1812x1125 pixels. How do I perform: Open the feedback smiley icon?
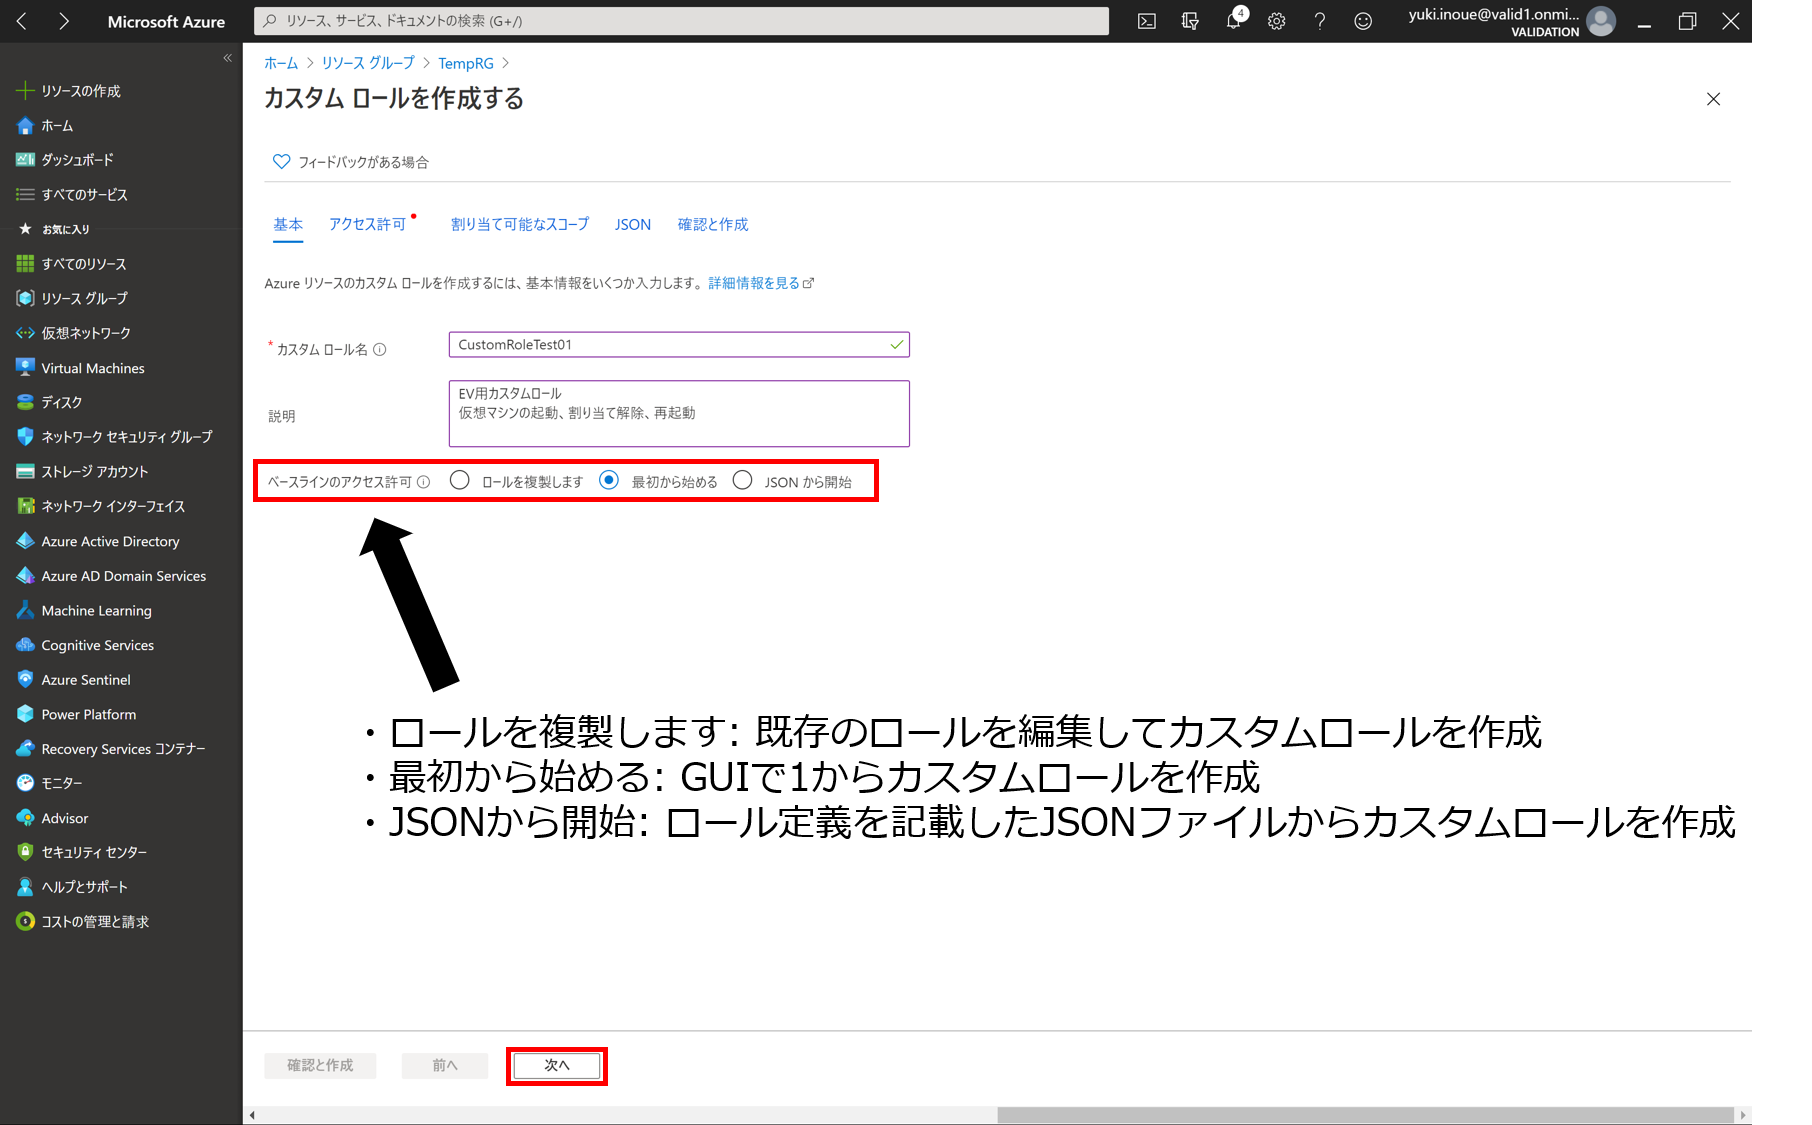1363,21
